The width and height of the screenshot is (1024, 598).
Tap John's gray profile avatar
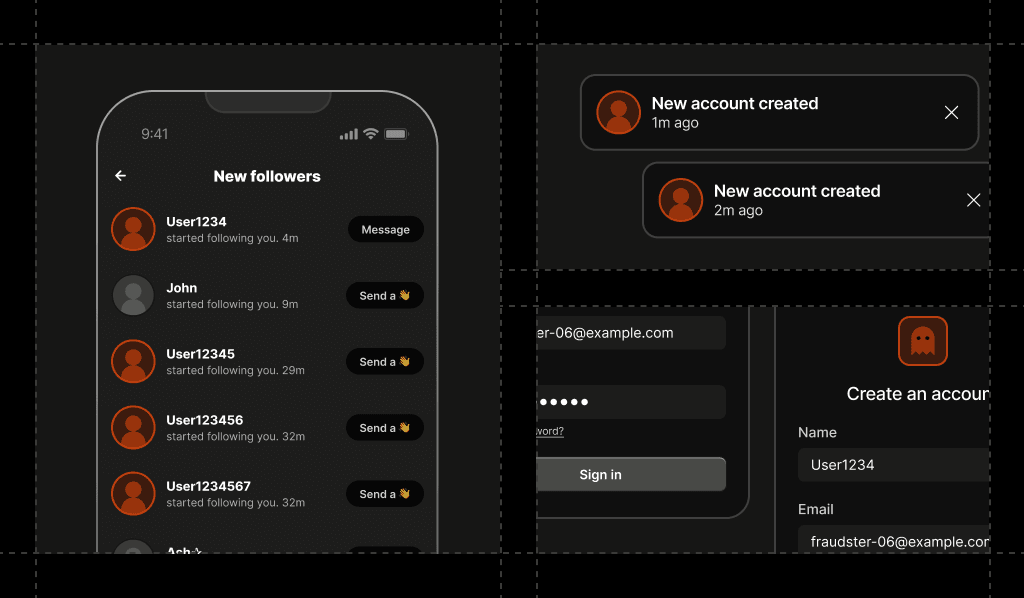coord(133,295)
